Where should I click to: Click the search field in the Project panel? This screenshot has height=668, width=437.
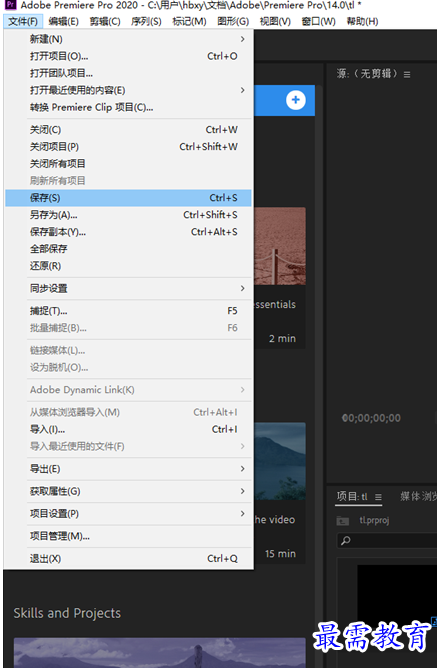click(387, 540)
